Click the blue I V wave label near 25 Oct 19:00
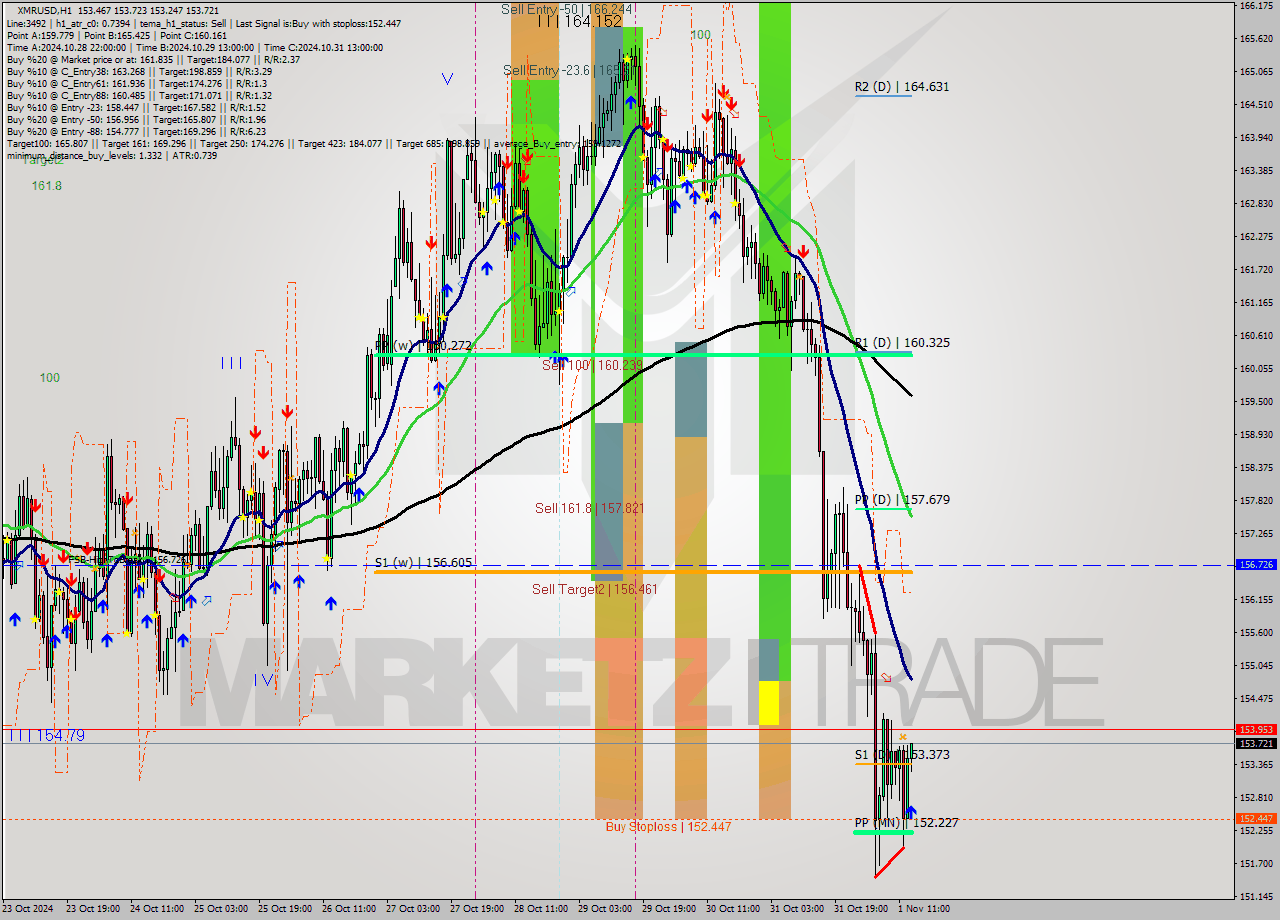The height and width of the screenshot is (920, 1280). 264,680
